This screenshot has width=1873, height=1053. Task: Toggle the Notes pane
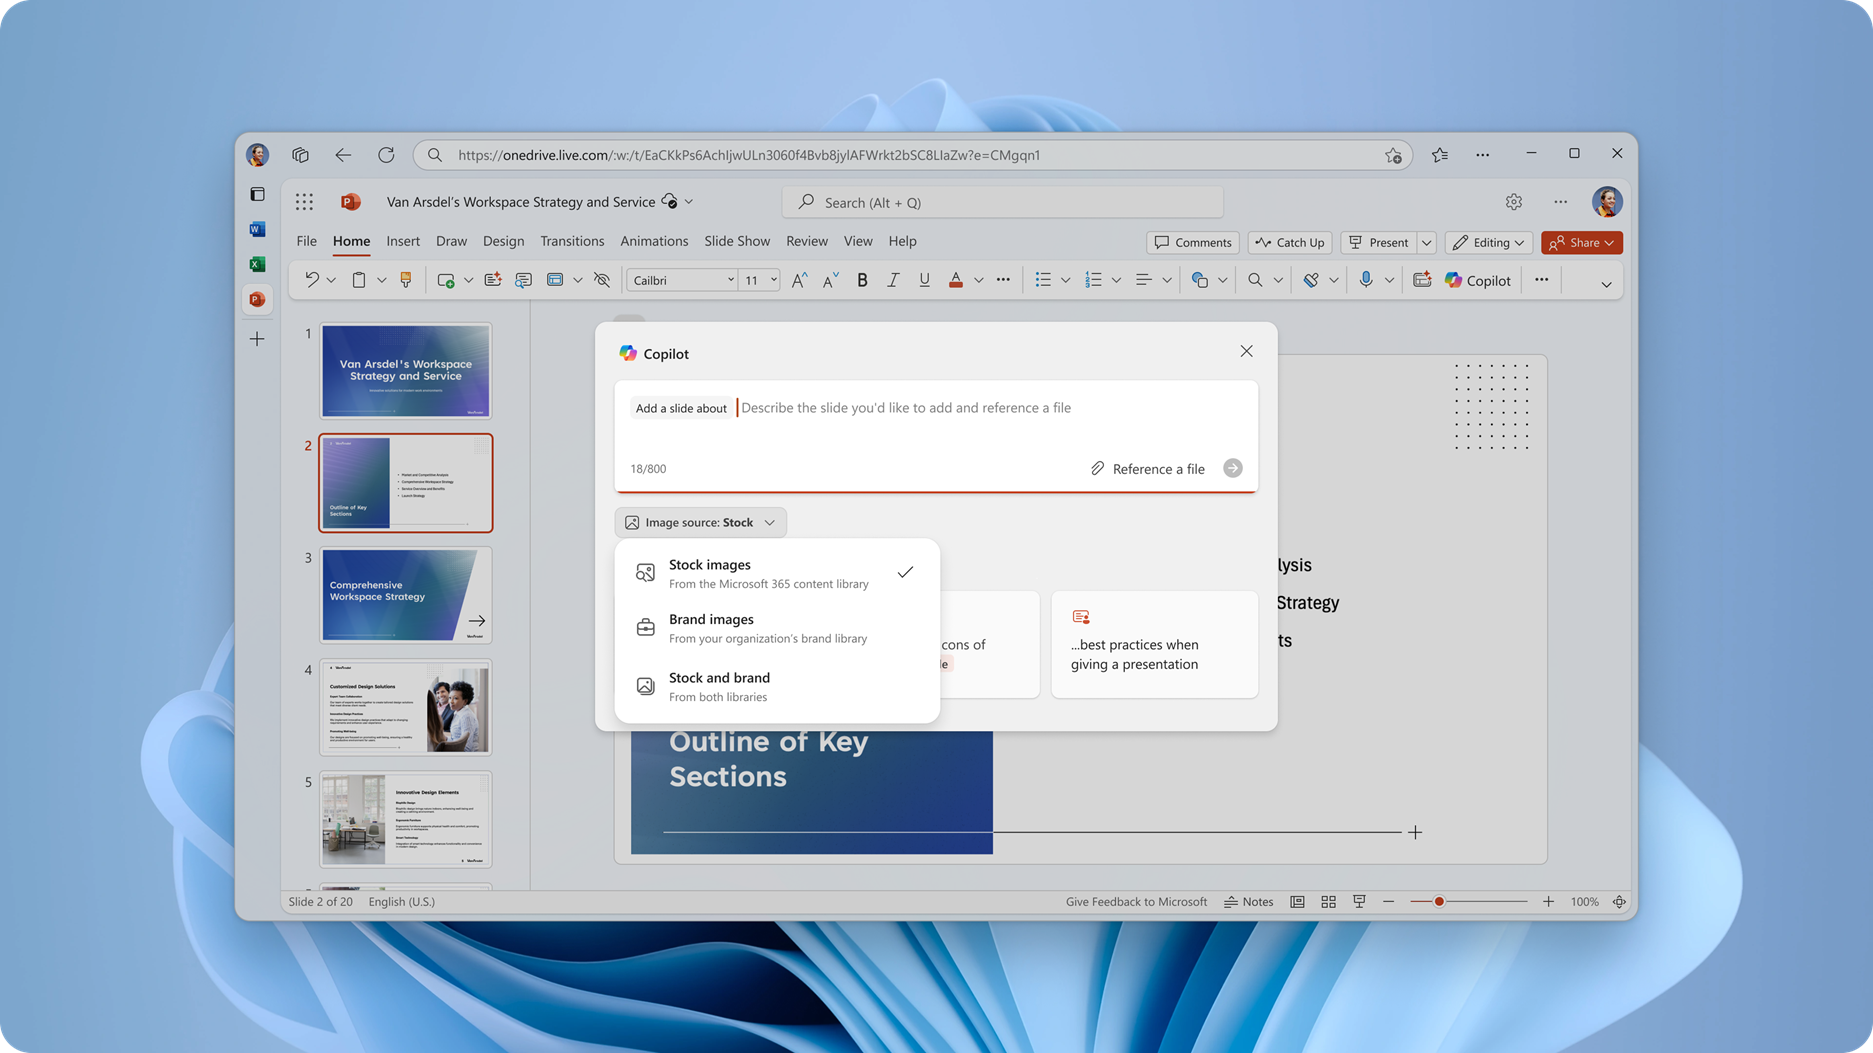click(1249, 902)
